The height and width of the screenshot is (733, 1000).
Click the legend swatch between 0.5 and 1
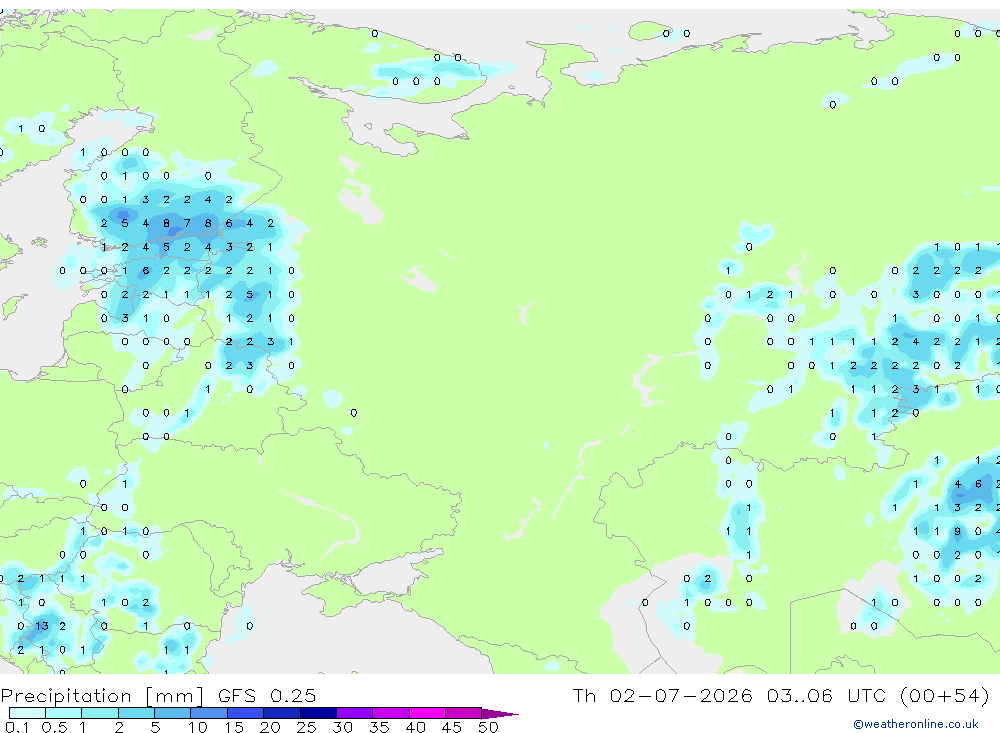pos(64,713)
